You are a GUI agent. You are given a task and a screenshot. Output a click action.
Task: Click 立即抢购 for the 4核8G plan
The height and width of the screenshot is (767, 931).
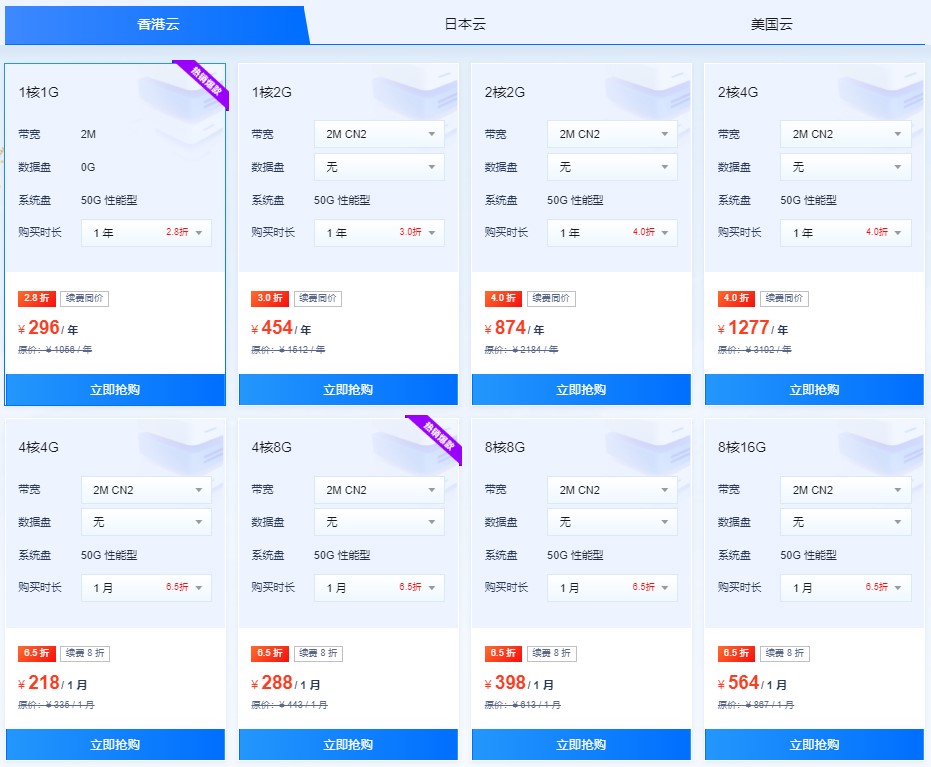coord(348,744)
